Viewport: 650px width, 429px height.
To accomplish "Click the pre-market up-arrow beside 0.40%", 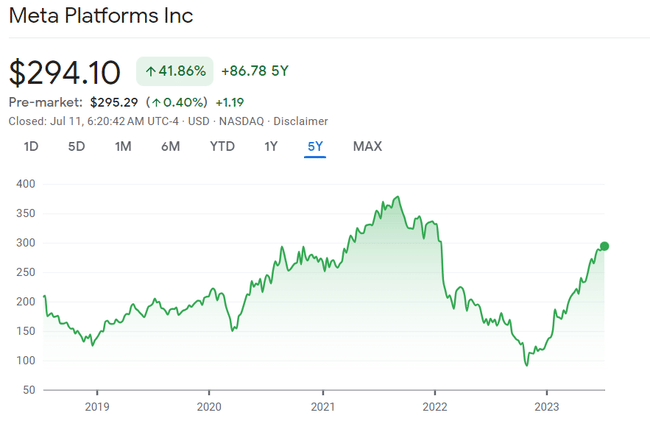I will point(157,102).
